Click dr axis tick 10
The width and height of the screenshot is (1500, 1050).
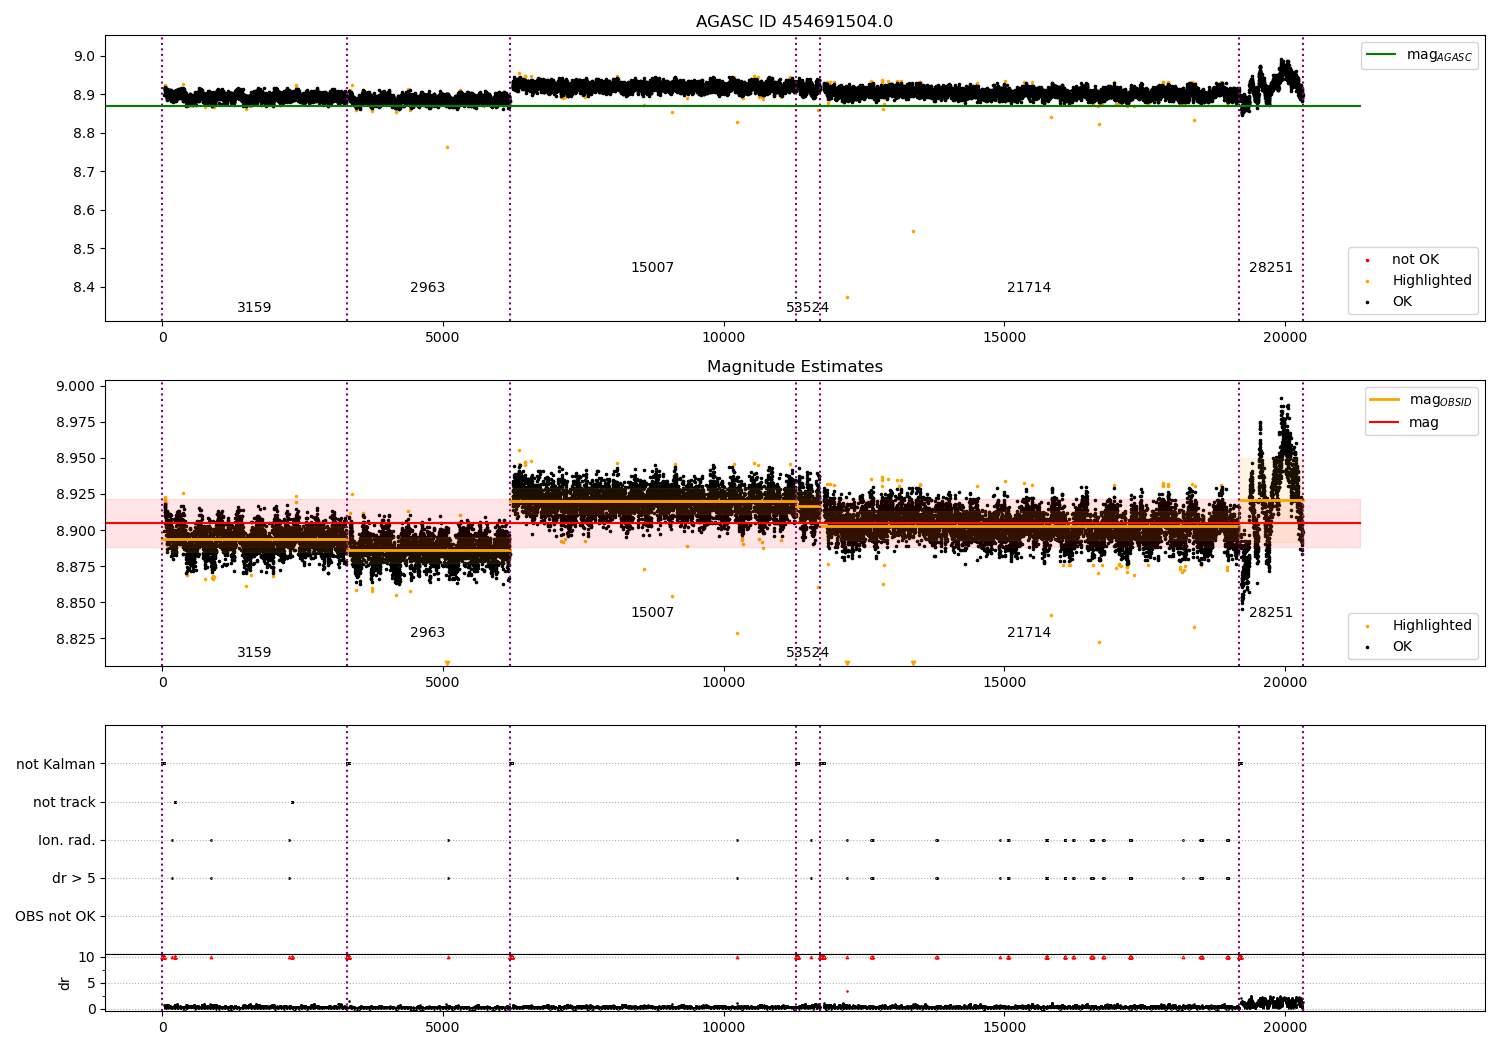click(x=87, y=958)
